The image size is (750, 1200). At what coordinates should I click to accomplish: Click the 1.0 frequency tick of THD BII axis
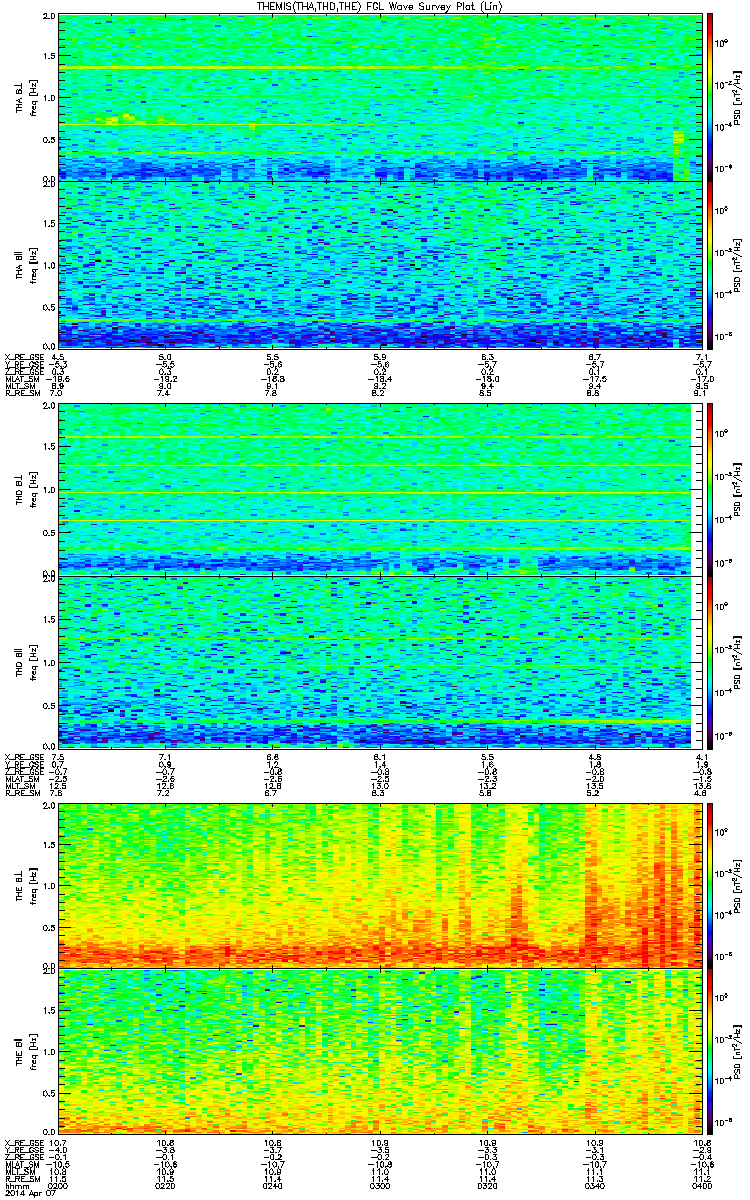tap(48, 661)
